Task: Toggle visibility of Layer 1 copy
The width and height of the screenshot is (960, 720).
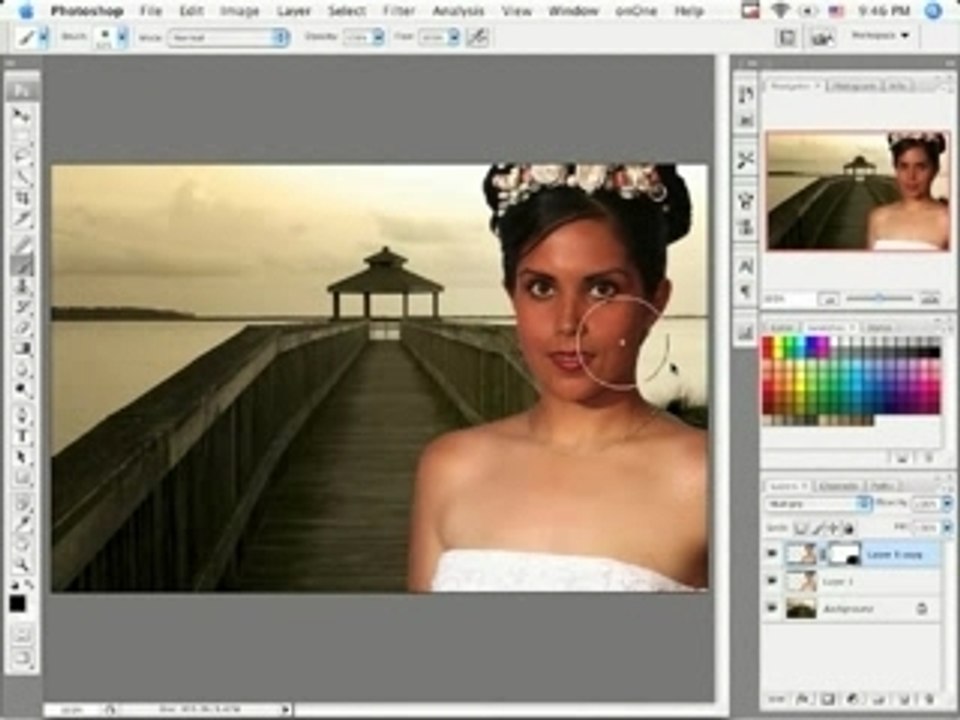Action: click(x=772, y=553)
